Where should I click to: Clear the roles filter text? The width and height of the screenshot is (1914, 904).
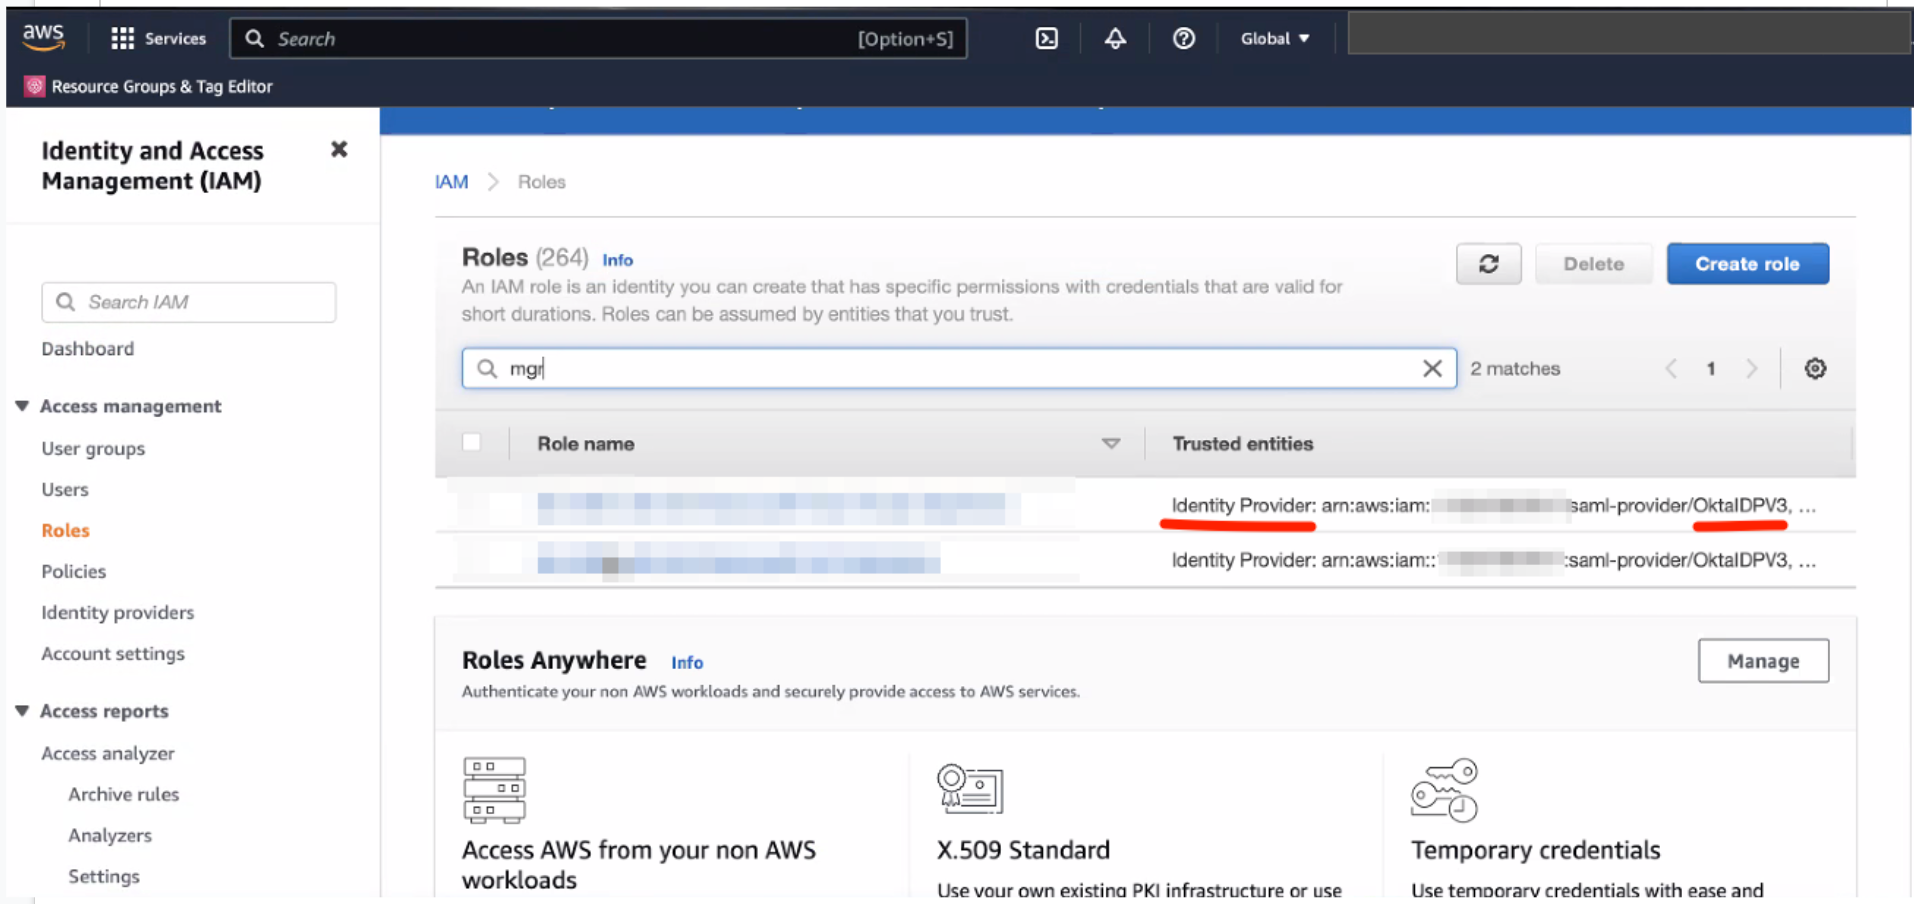click(1432, 368)
